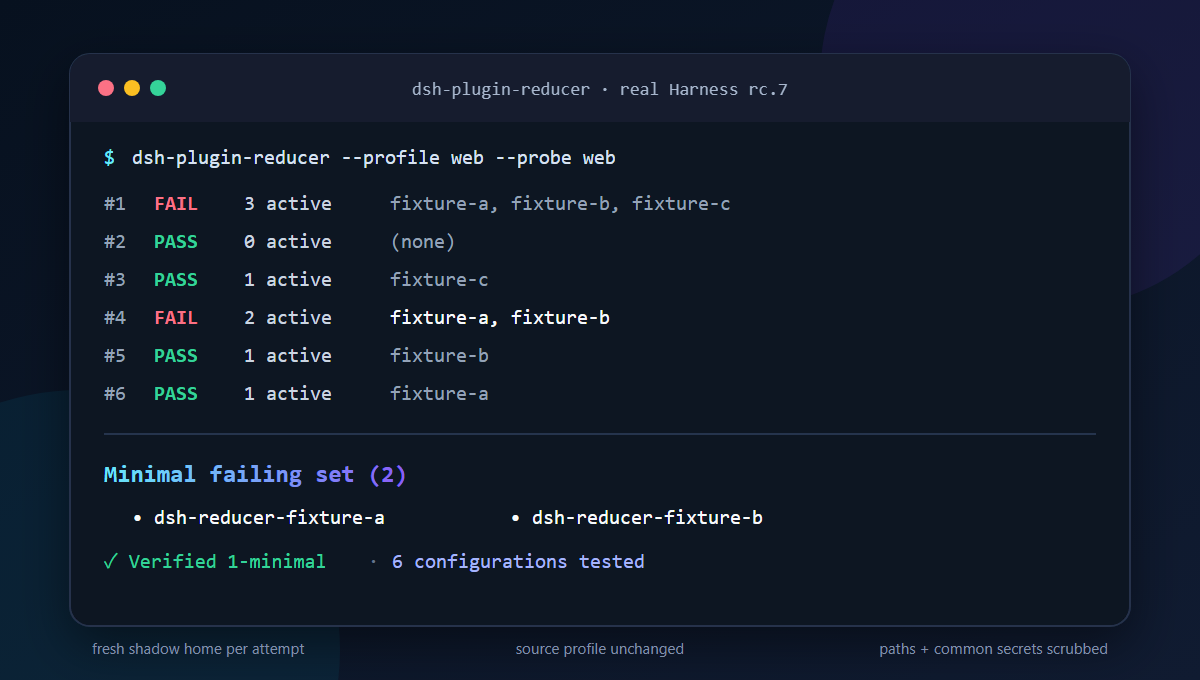1200x680 pixels.
Task: Click row number '#1'
Action: 115,204
